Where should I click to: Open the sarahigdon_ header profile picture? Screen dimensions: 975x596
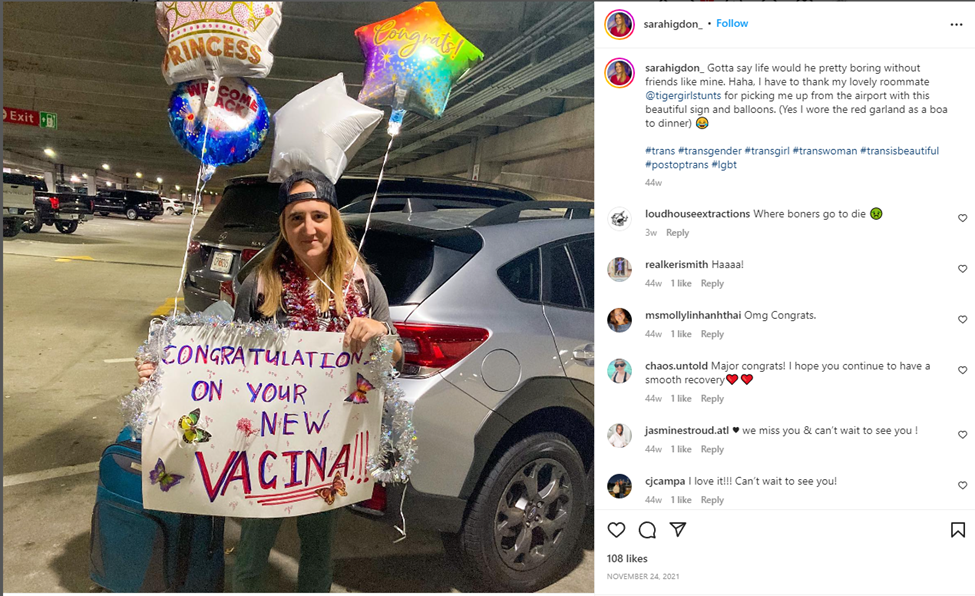[620, 24]
